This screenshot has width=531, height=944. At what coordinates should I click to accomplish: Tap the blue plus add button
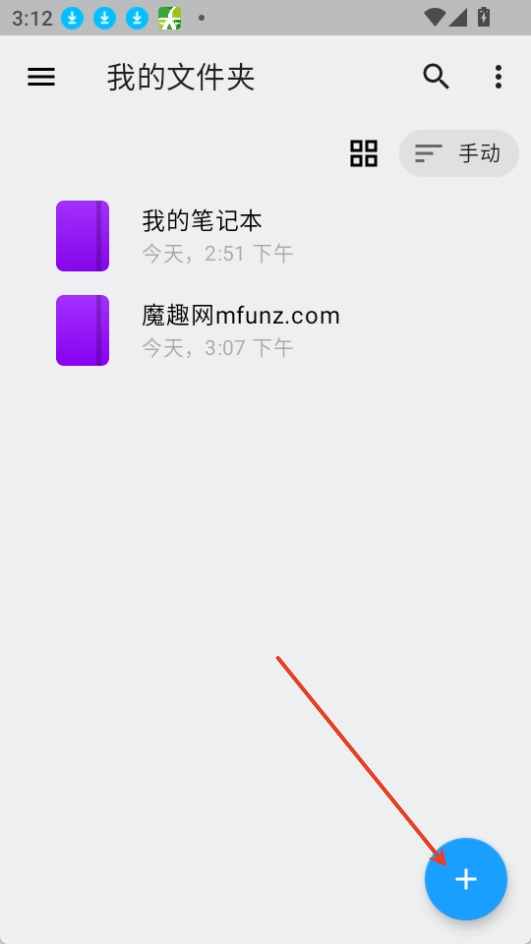466,879
